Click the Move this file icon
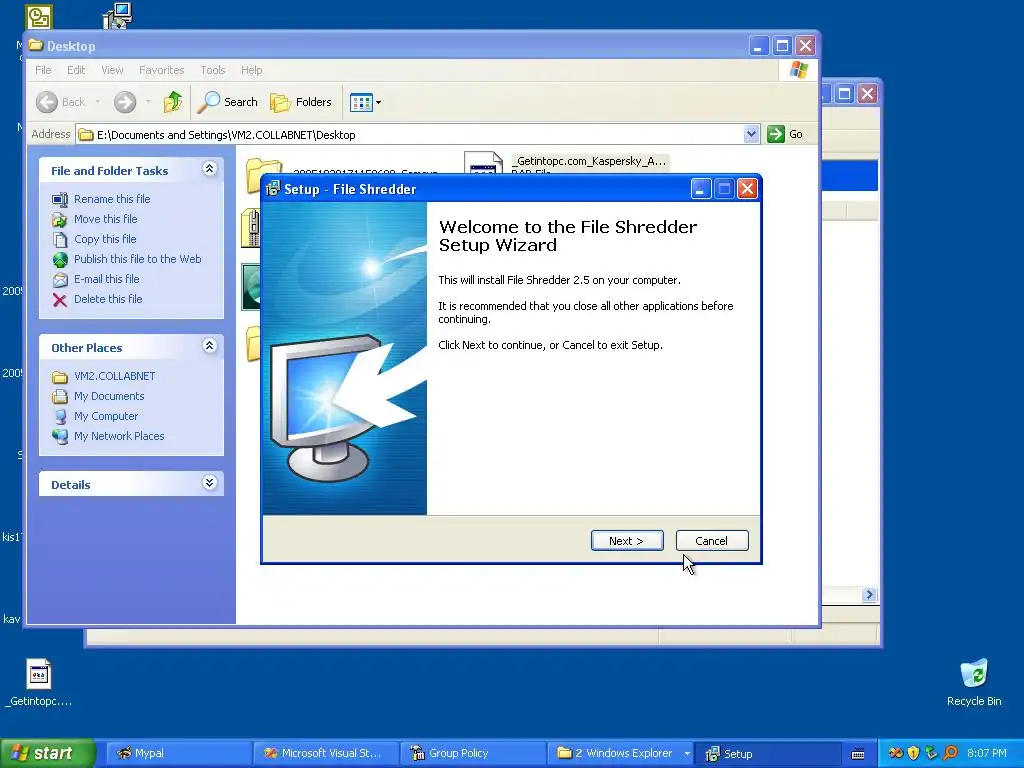1024x768 pixels. pos(60,219)
